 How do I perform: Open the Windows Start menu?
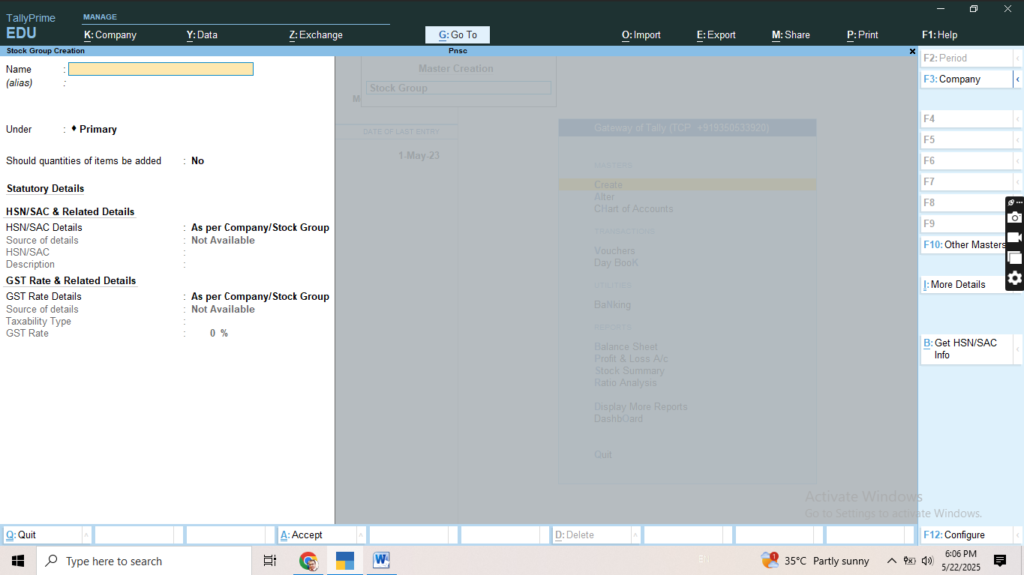[18, 561]
